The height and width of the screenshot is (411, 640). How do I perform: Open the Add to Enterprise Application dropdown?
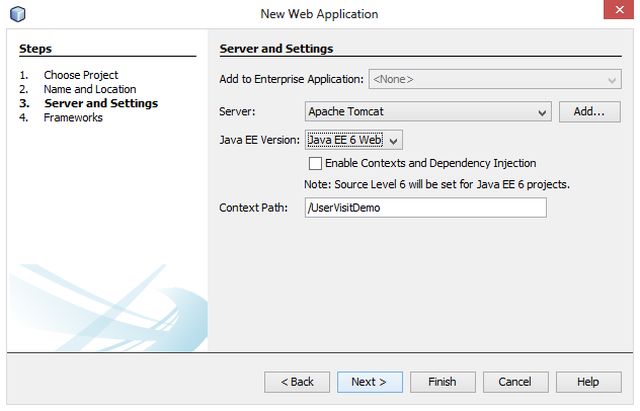pos(495,79)
